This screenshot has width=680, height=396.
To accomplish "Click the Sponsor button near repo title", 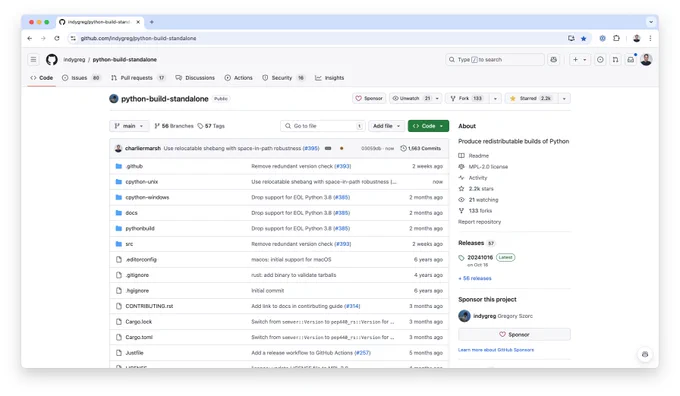I will tap(369, 98).
